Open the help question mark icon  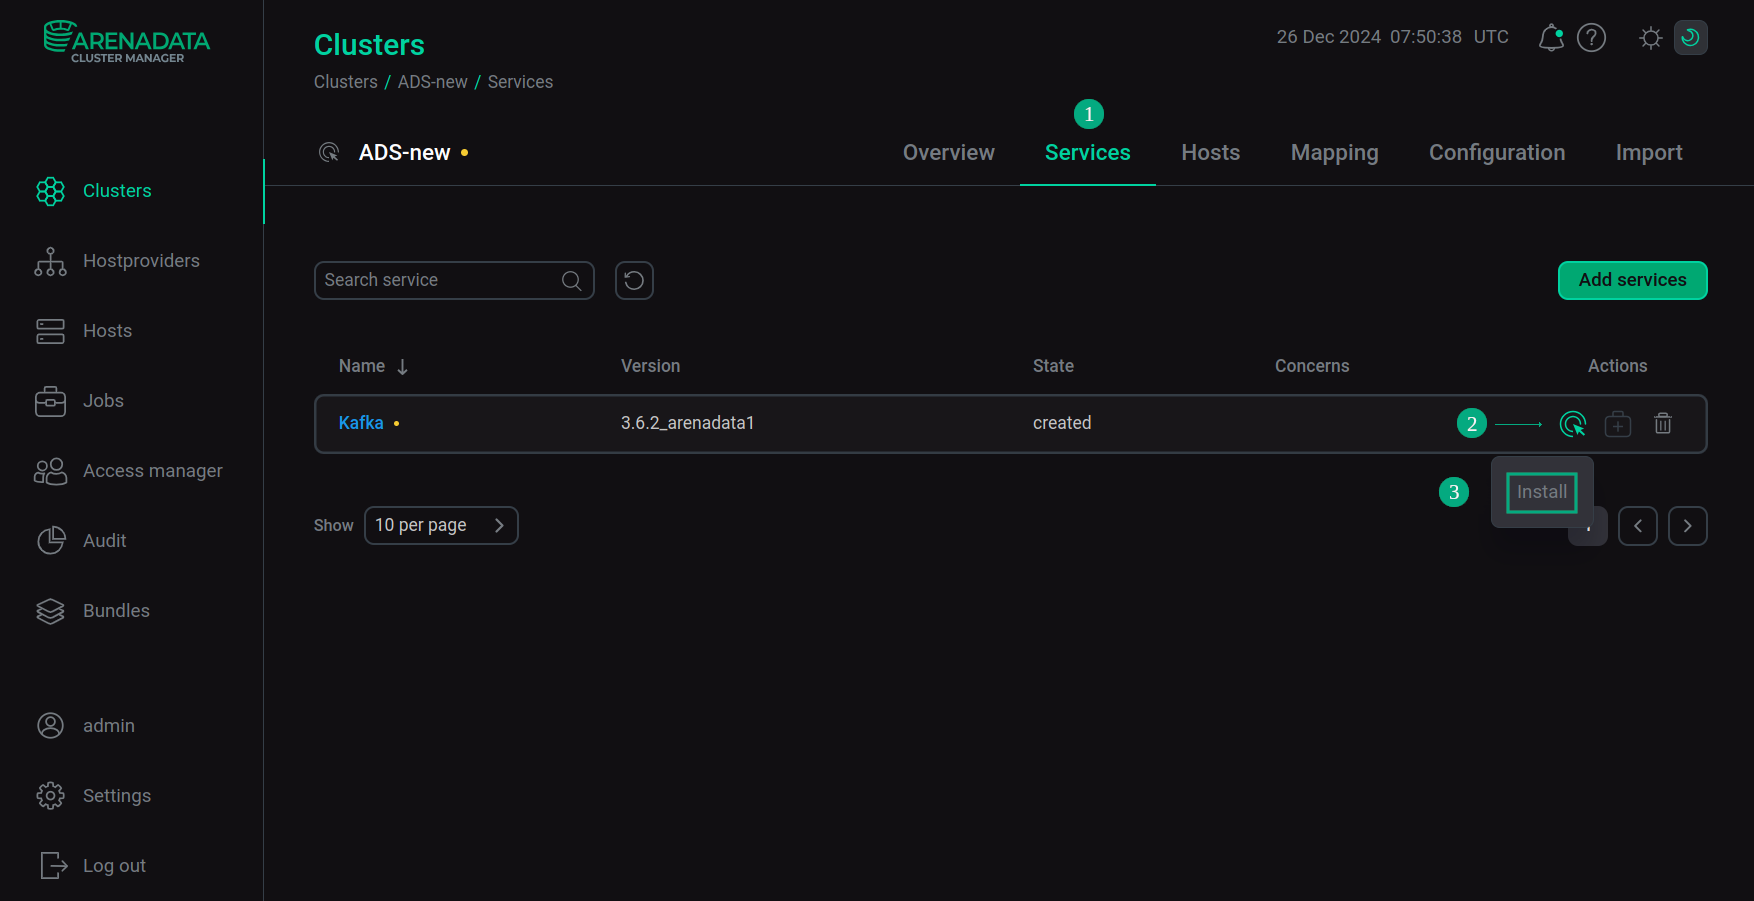(x=1591, y=38)
